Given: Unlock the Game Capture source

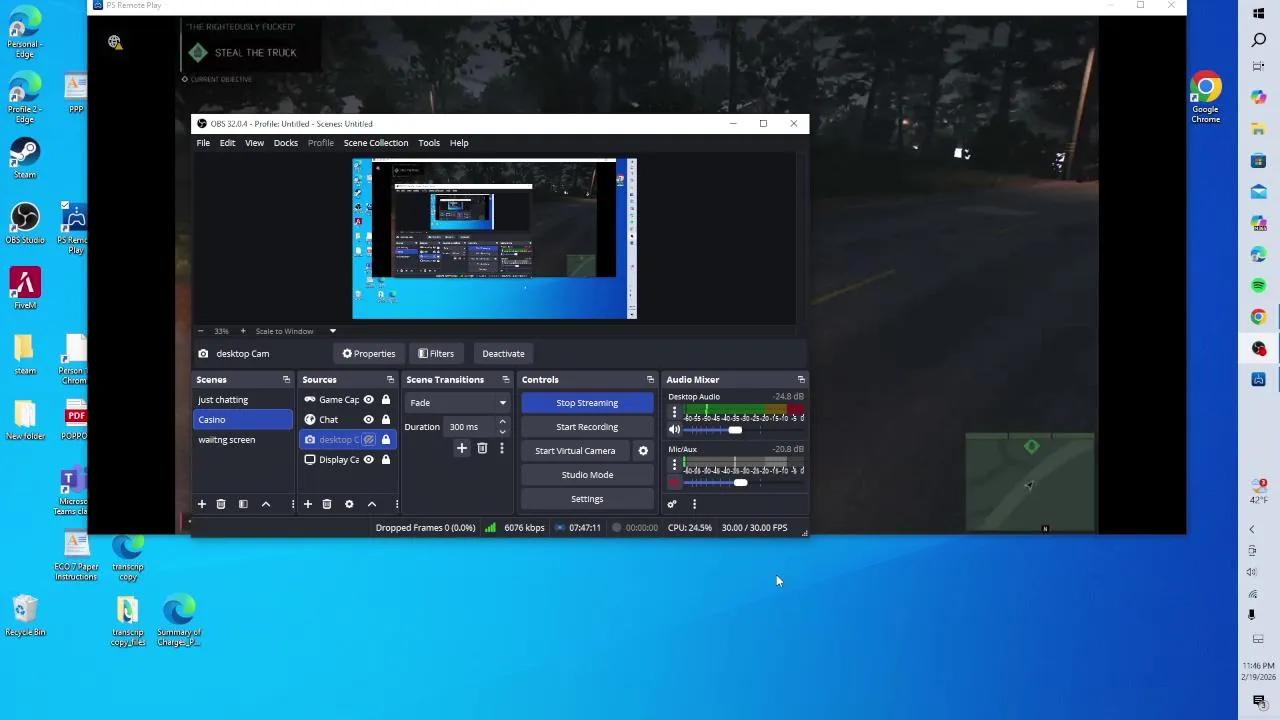Looking at the screenshot, I should [x=386, y=400].
